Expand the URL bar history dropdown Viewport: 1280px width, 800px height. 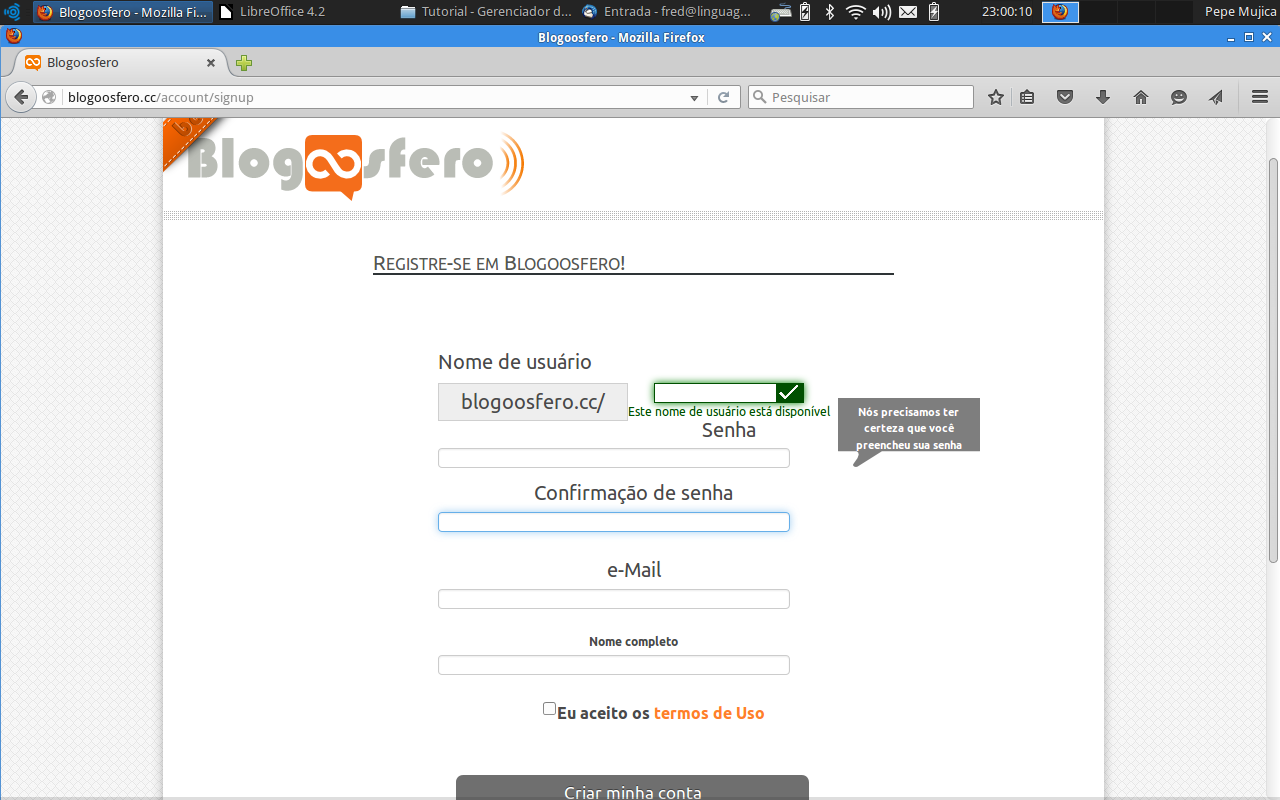(x=695, y=98)
